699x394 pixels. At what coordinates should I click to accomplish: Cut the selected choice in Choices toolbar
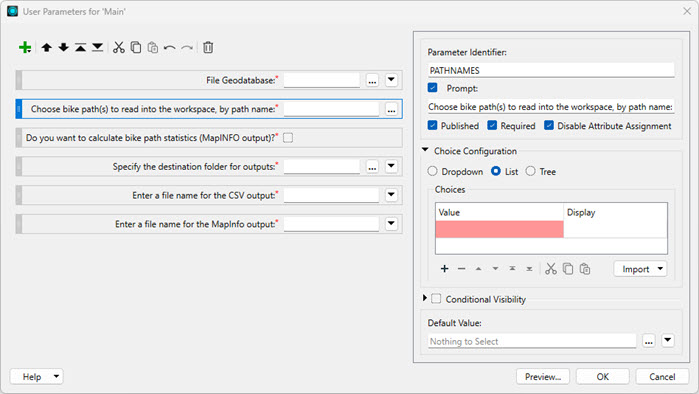551,269
